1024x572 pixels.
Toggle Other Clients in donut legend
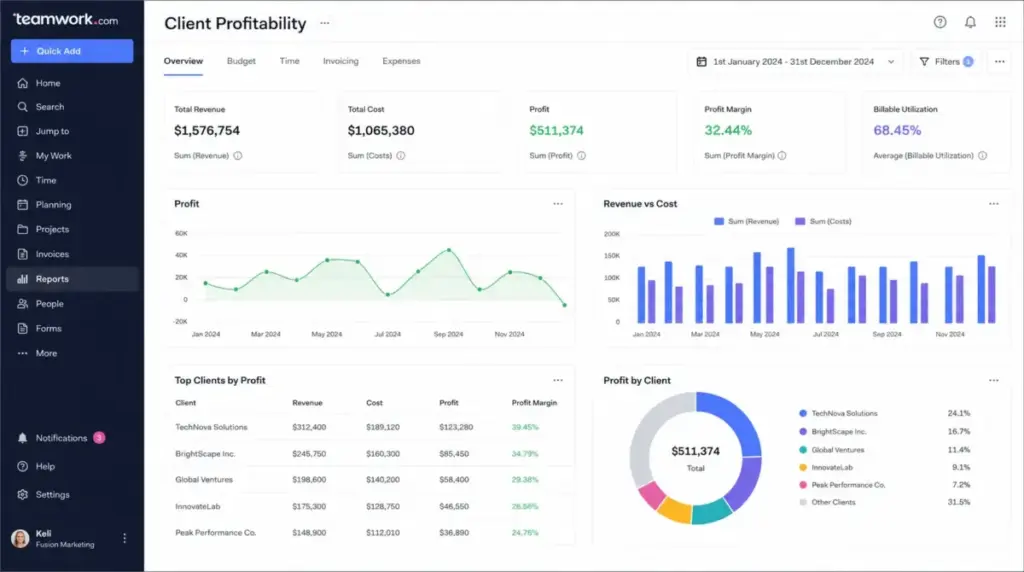827,502
